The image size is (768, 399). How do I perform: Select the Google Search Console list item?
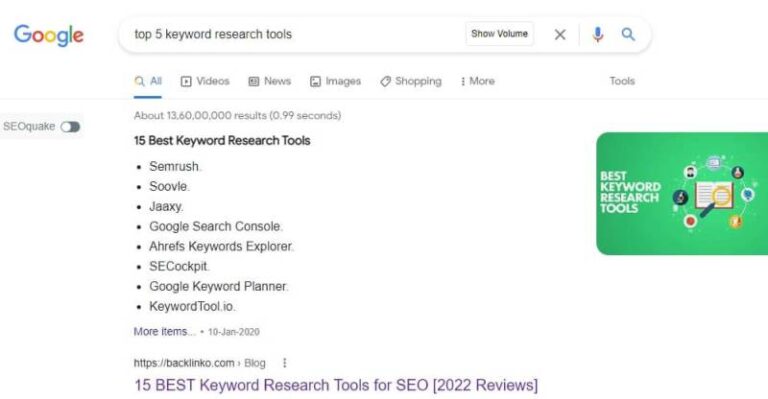215,226
